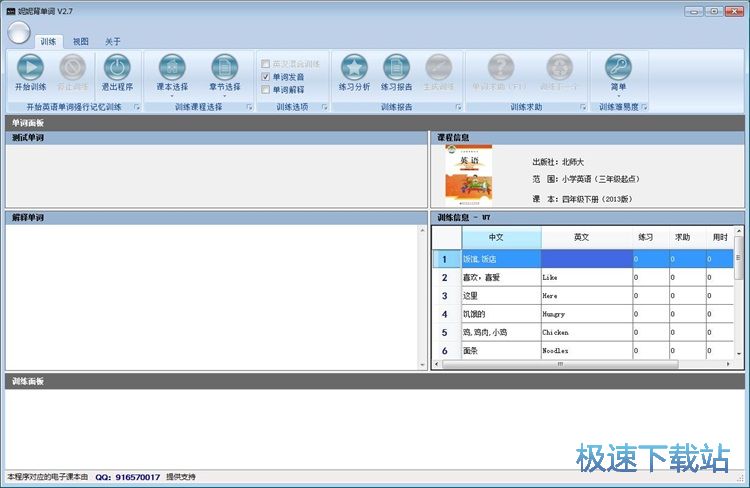
Task: Open the 练习报告 practice report icon
Action: (x=396, y=68)
